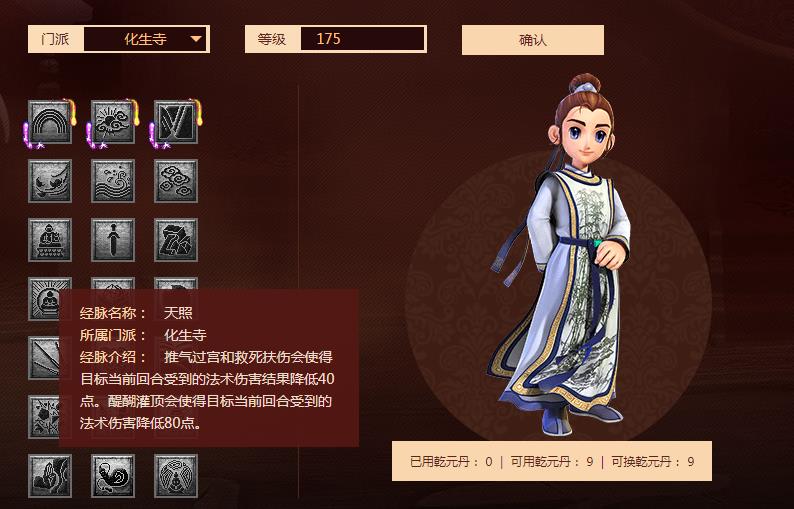The height and width of the screenshot is (509, 794).
Task: Select the seated Buddha lotus skill icon
Action: pyautogui.click(x=50, y=240)
